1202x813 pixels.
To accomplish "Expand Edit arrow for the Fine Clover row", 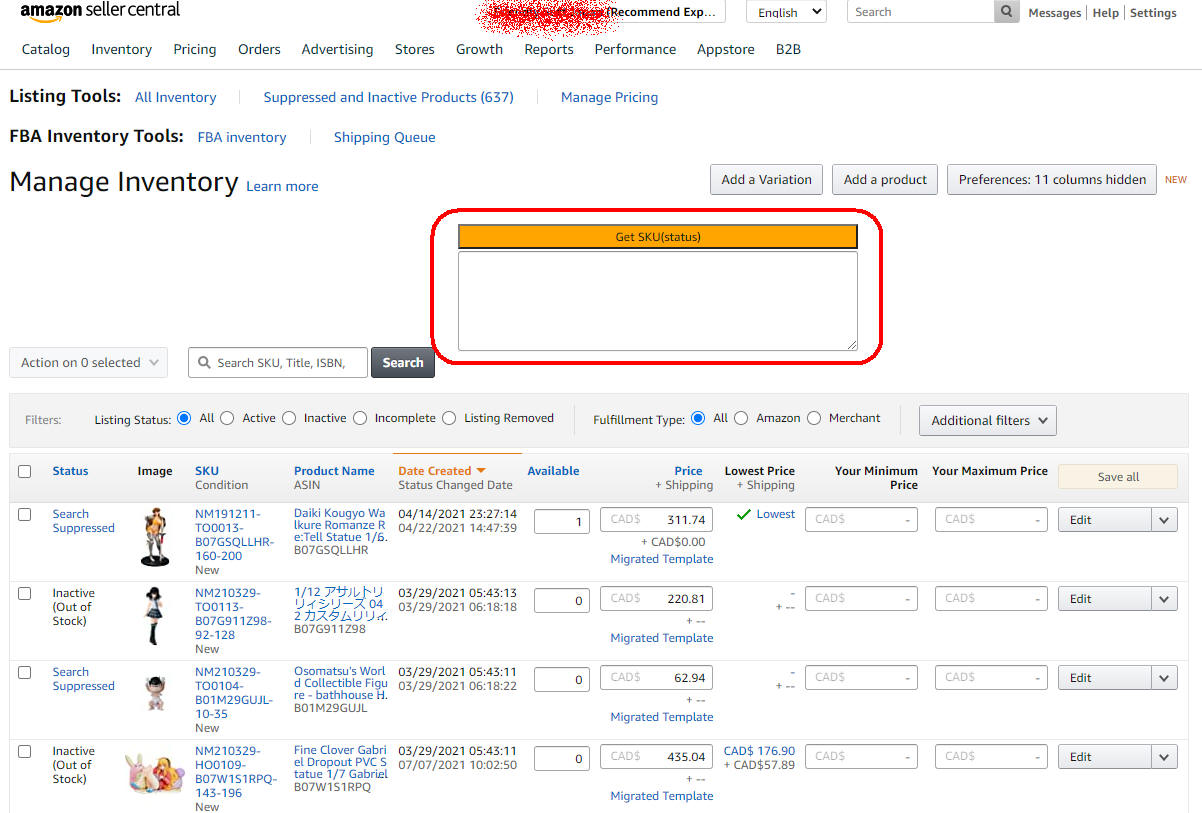I will (1164, 756).
